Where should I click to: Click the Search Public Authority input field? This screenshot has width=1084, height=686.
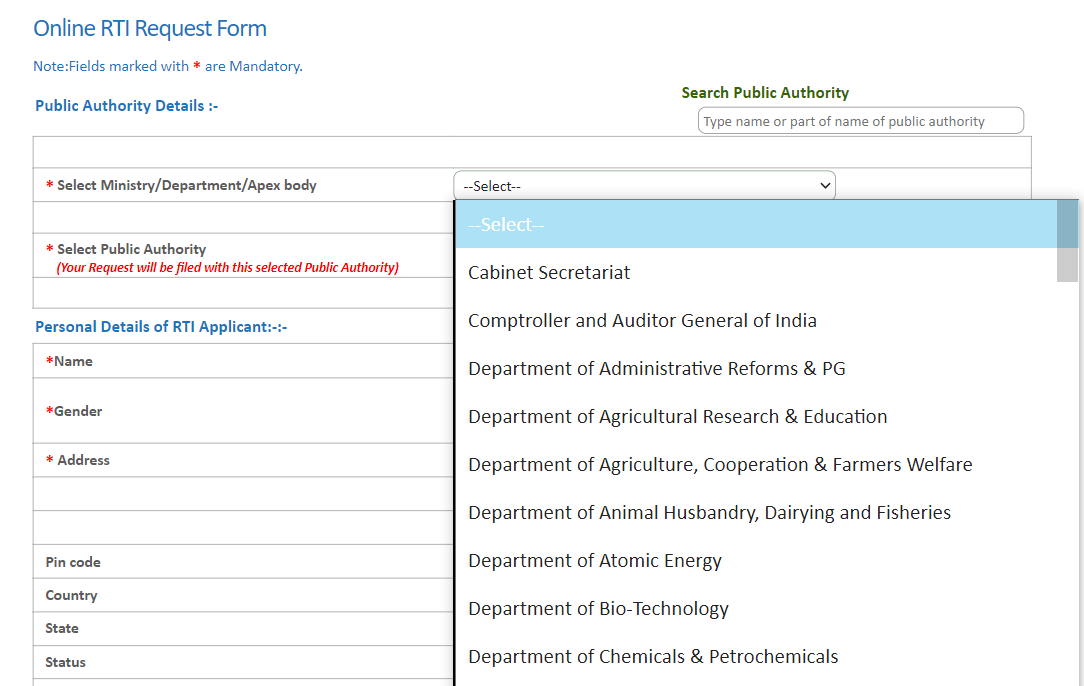pos(860,121)
